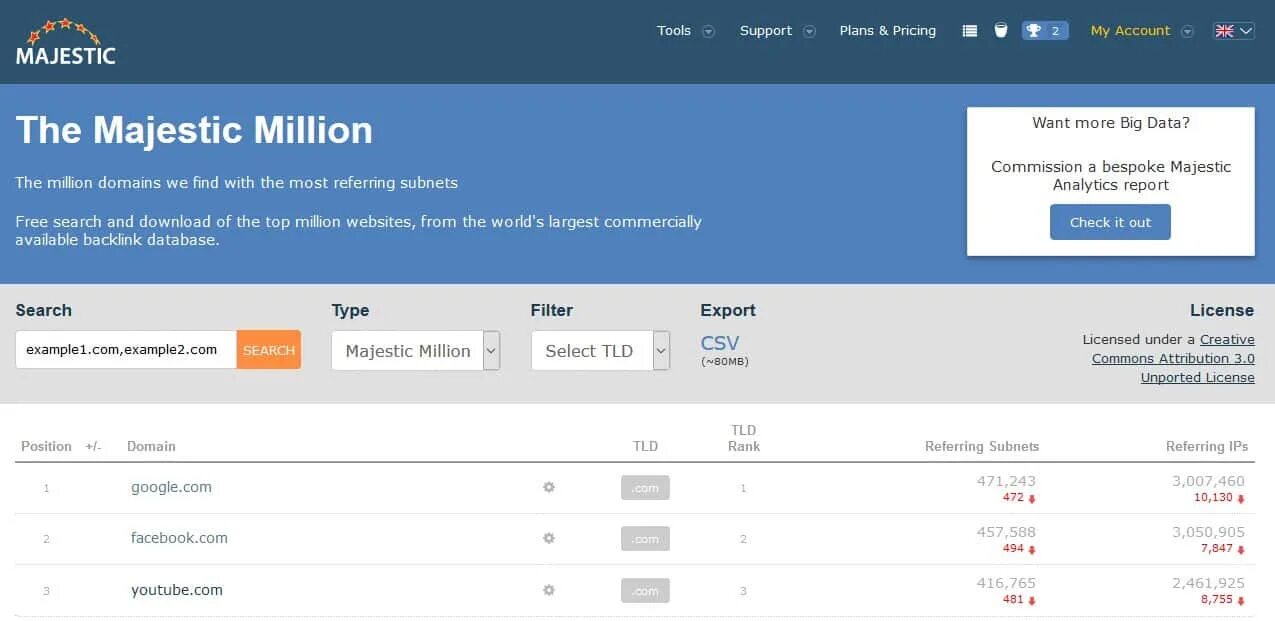The width and height of the screenshot is (1275, 621).
Task: Open the list icon in header
Action: point(969,31)
